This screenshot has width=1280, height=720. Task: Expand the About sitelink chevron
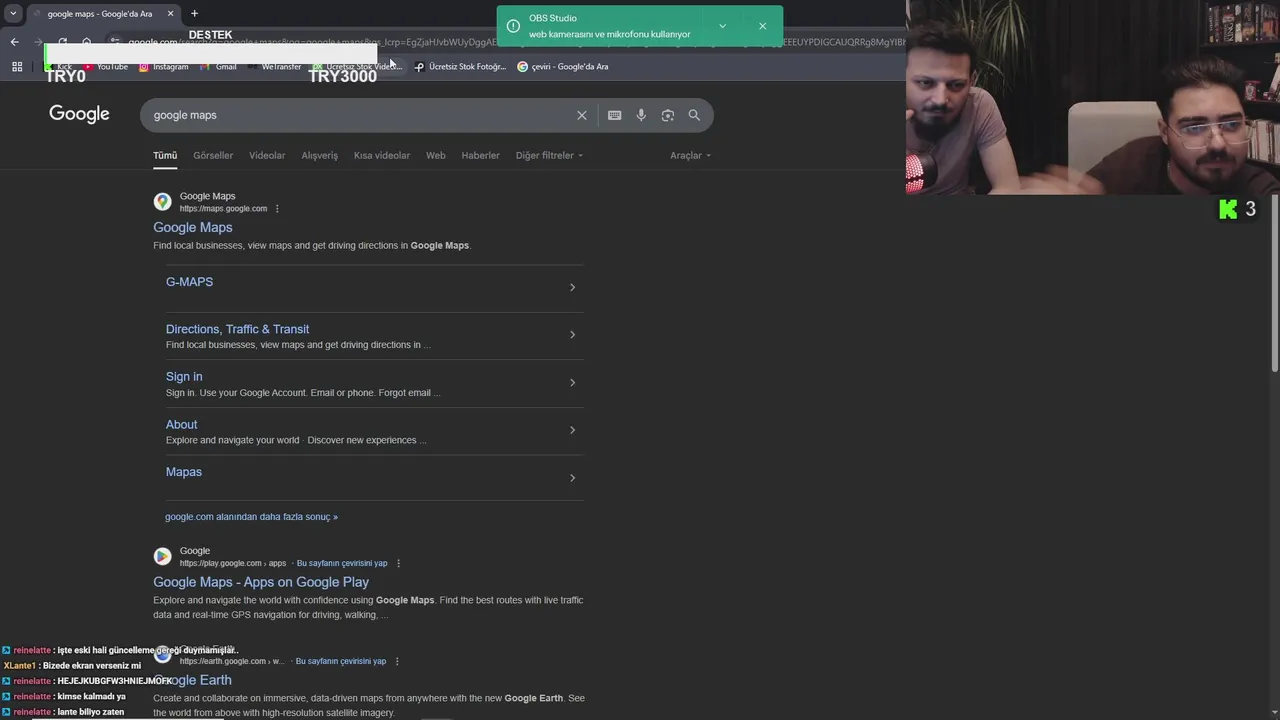[x=572, y=430]
